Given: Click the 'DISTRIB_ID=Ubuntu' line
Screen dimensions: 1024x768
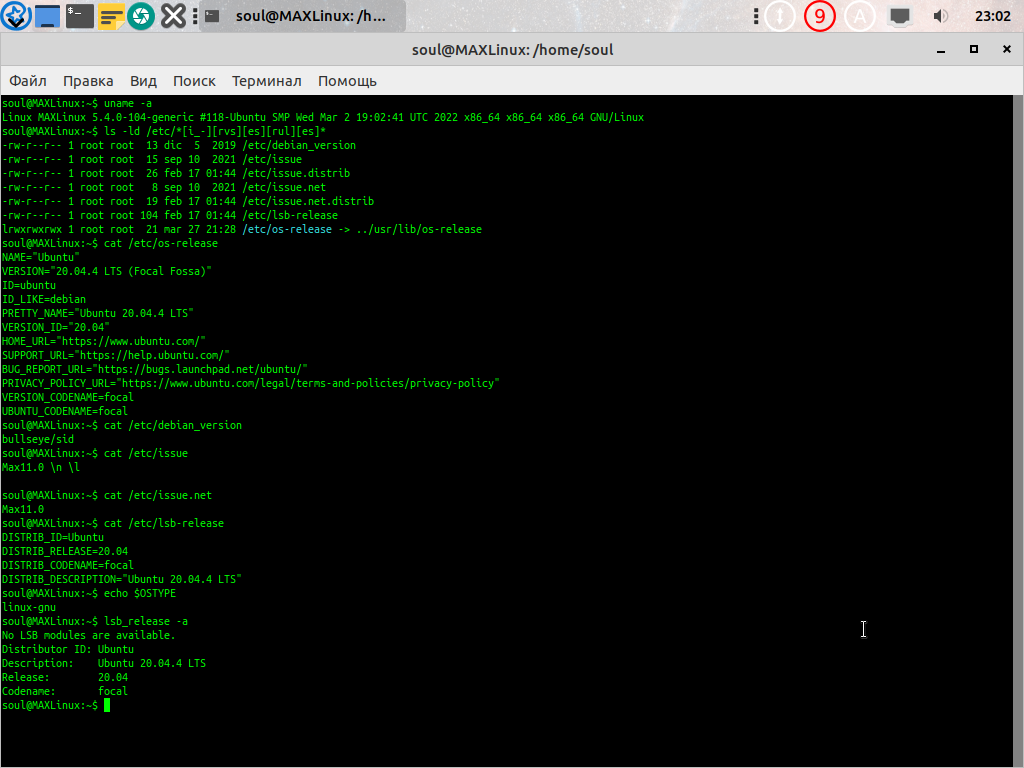Looking at the screenshot, I should coord(53,537).
